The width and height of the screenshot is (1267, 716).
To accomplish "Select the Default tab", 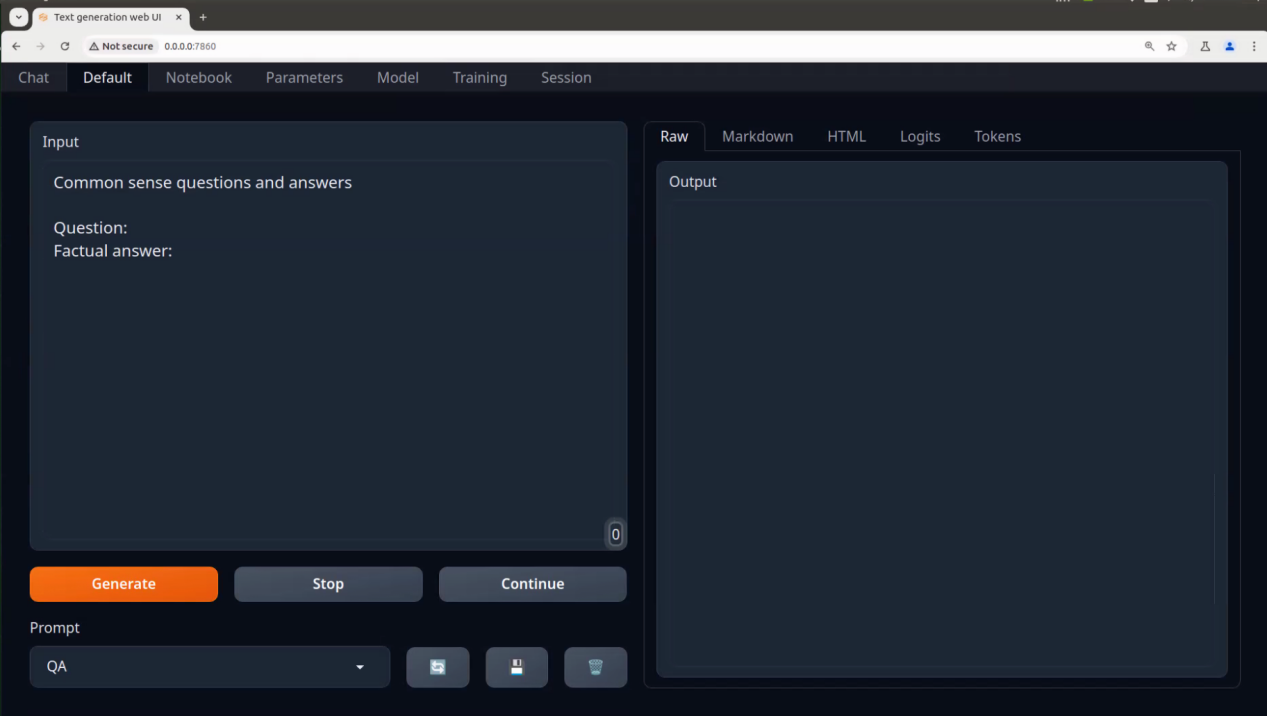I will point(107,77).
